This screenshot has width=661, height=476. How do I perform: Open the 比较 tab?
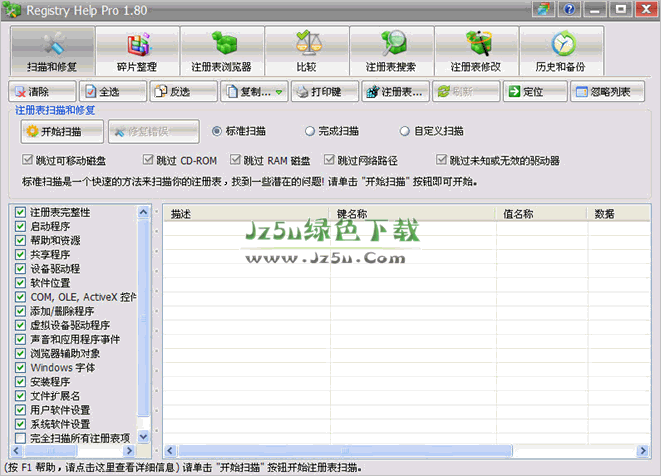pos(307,51)
